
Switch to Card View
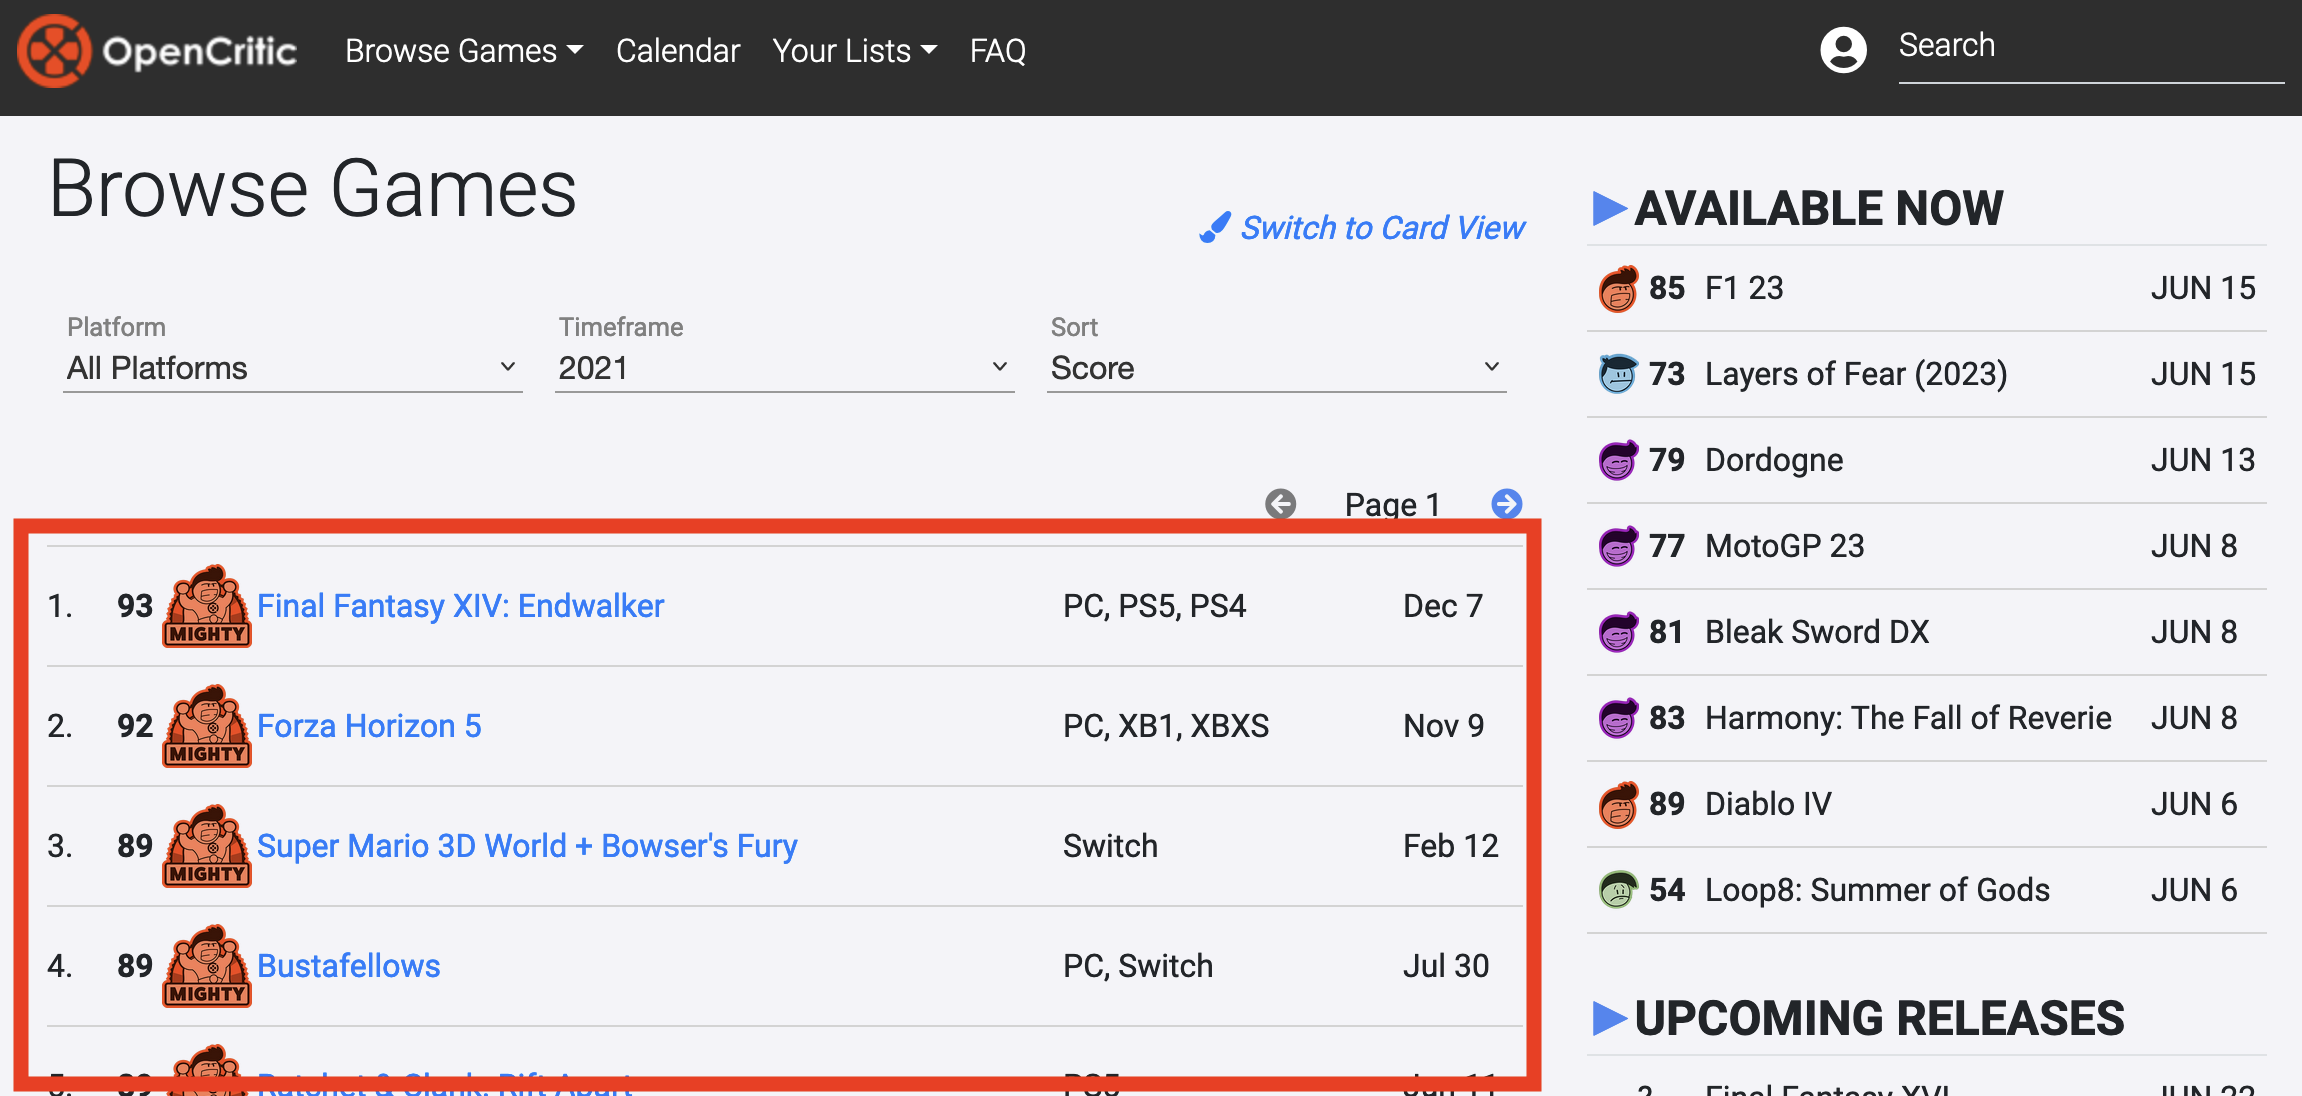click(1383, 228)
